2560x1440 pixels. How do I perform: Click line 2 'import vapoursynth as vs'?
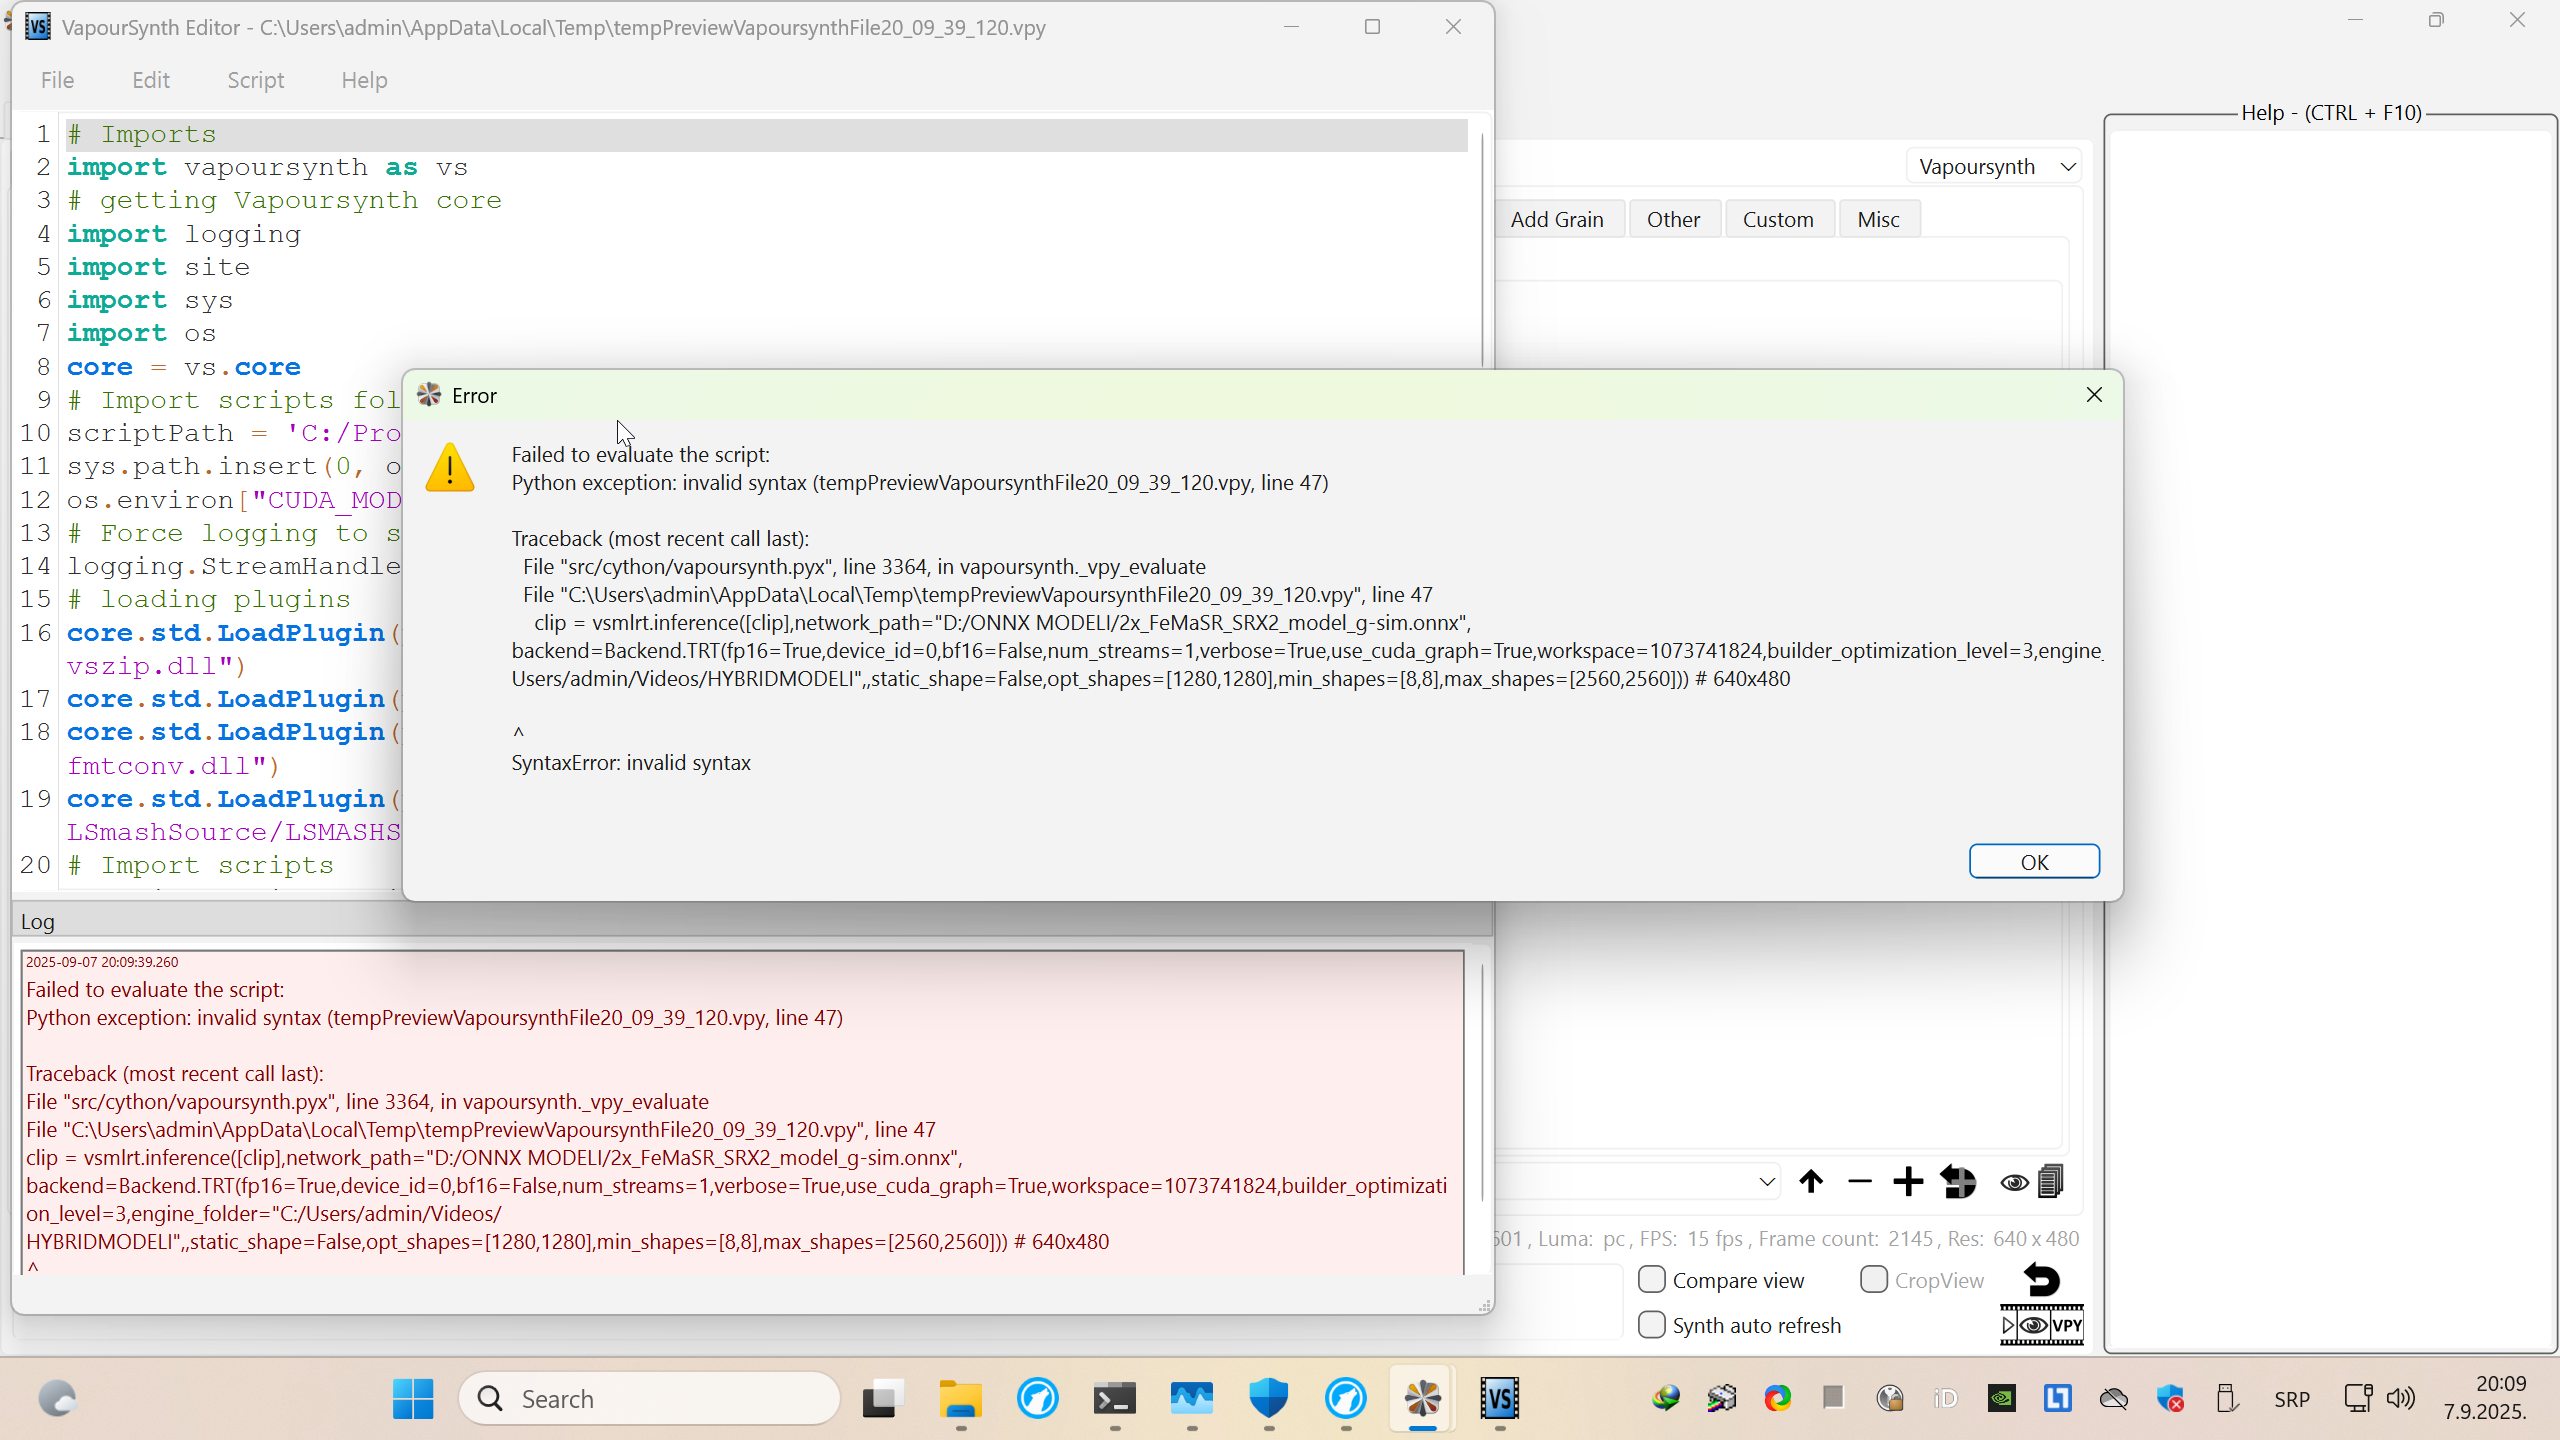pyautogui.click(x=267, y=167)
